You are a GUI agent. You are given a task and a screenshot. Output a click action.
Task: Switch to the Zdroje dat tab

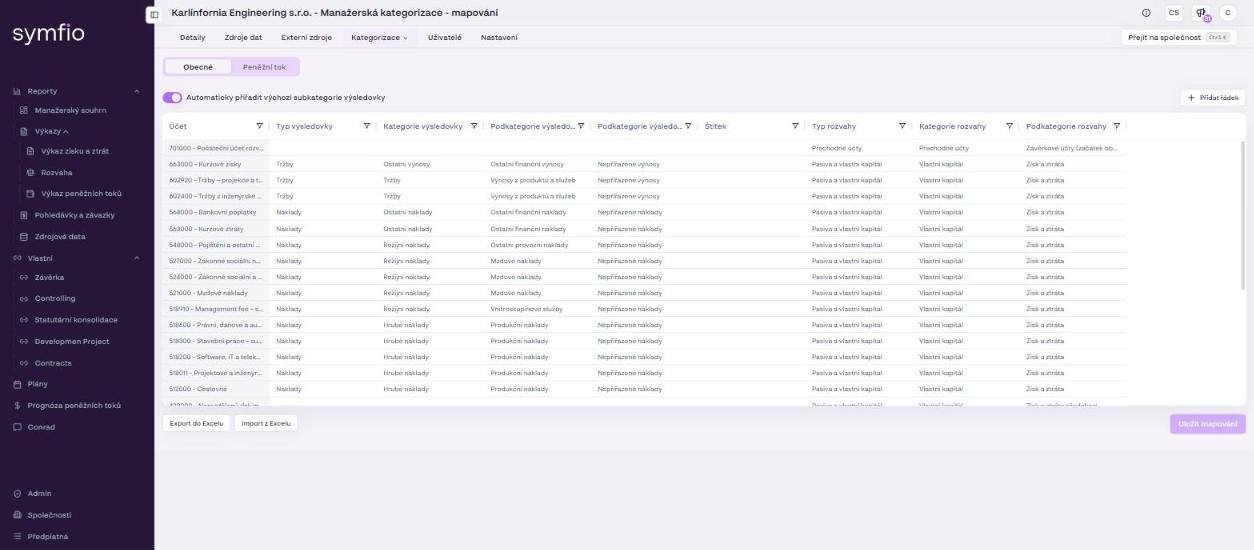coord(243,37)
